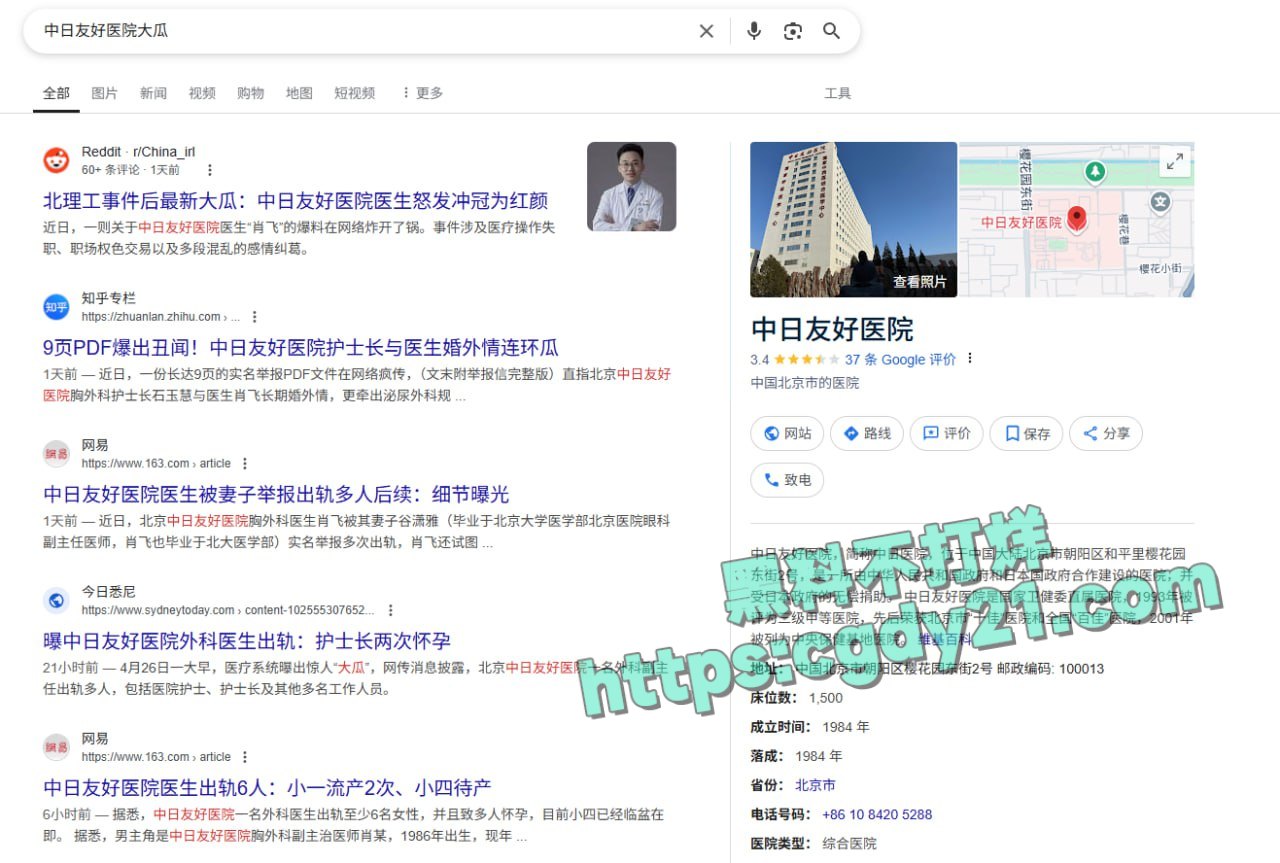Open the 北理工事件后最新大瓜 Reddit result
Viewport: 1280px width, 863px height.
tap(296, 201)
